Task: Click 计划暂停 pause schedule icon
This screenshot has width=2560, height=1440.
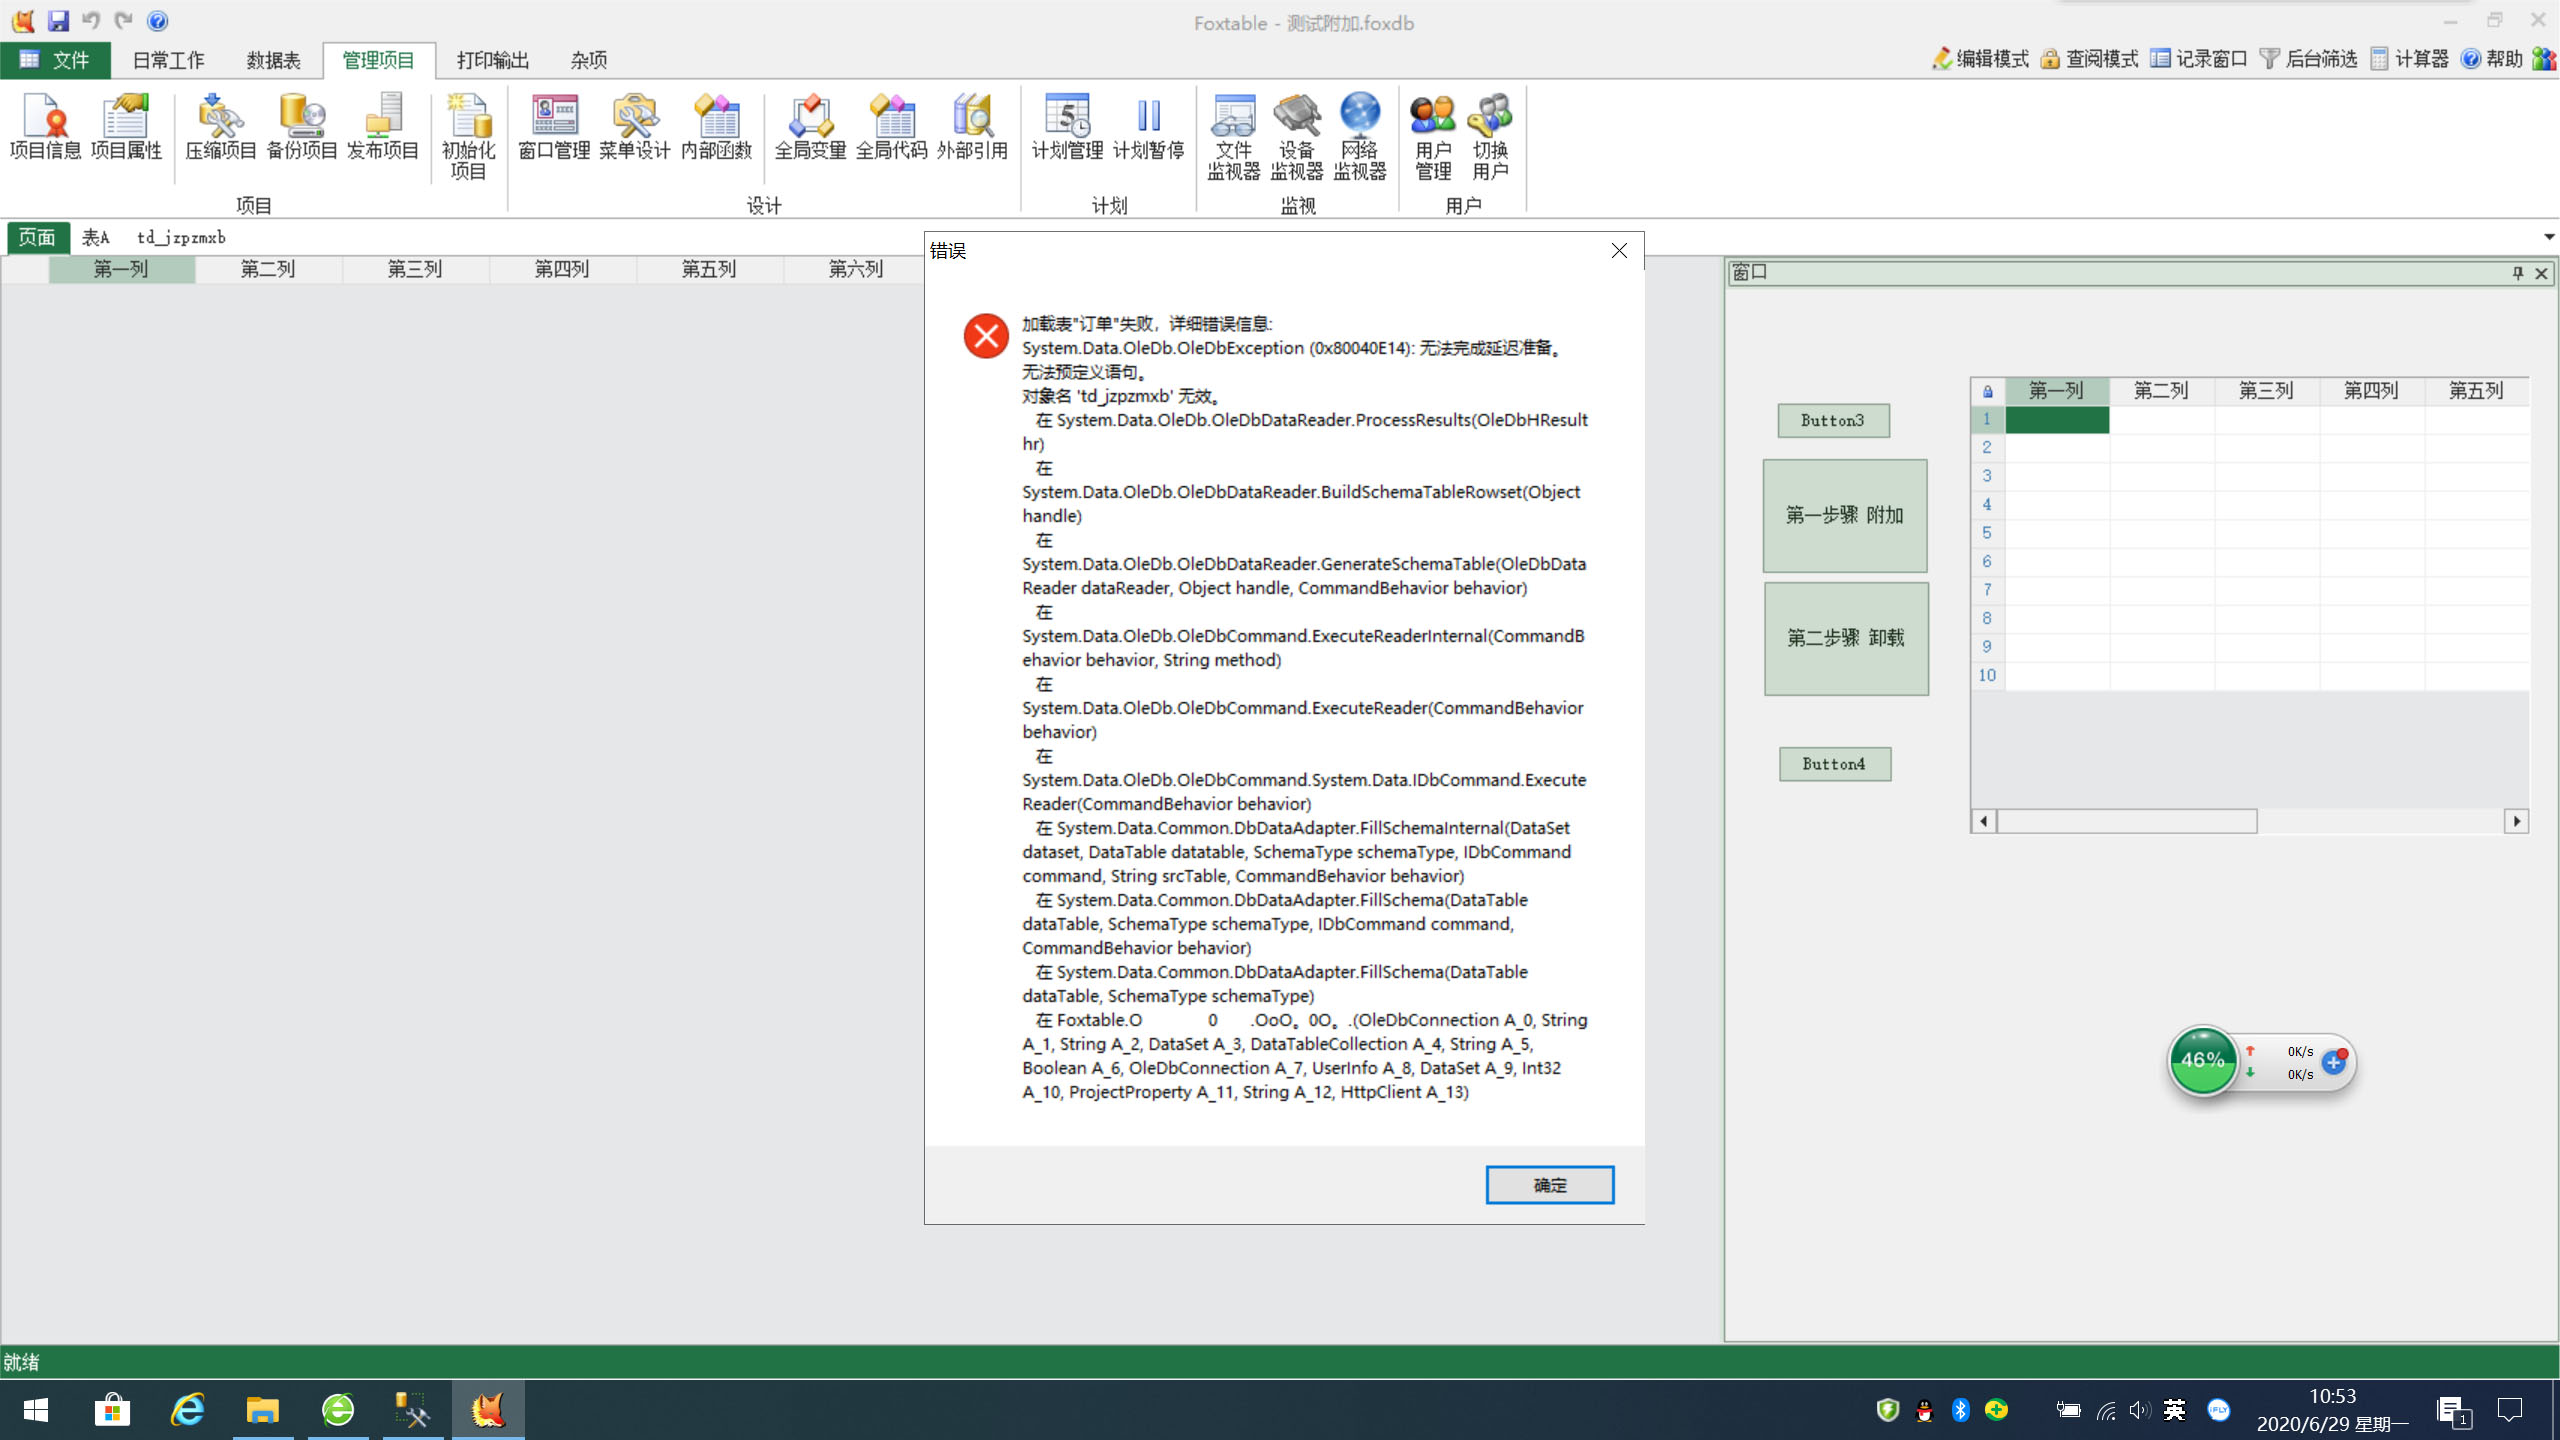Action: (x=1148, y=128)
